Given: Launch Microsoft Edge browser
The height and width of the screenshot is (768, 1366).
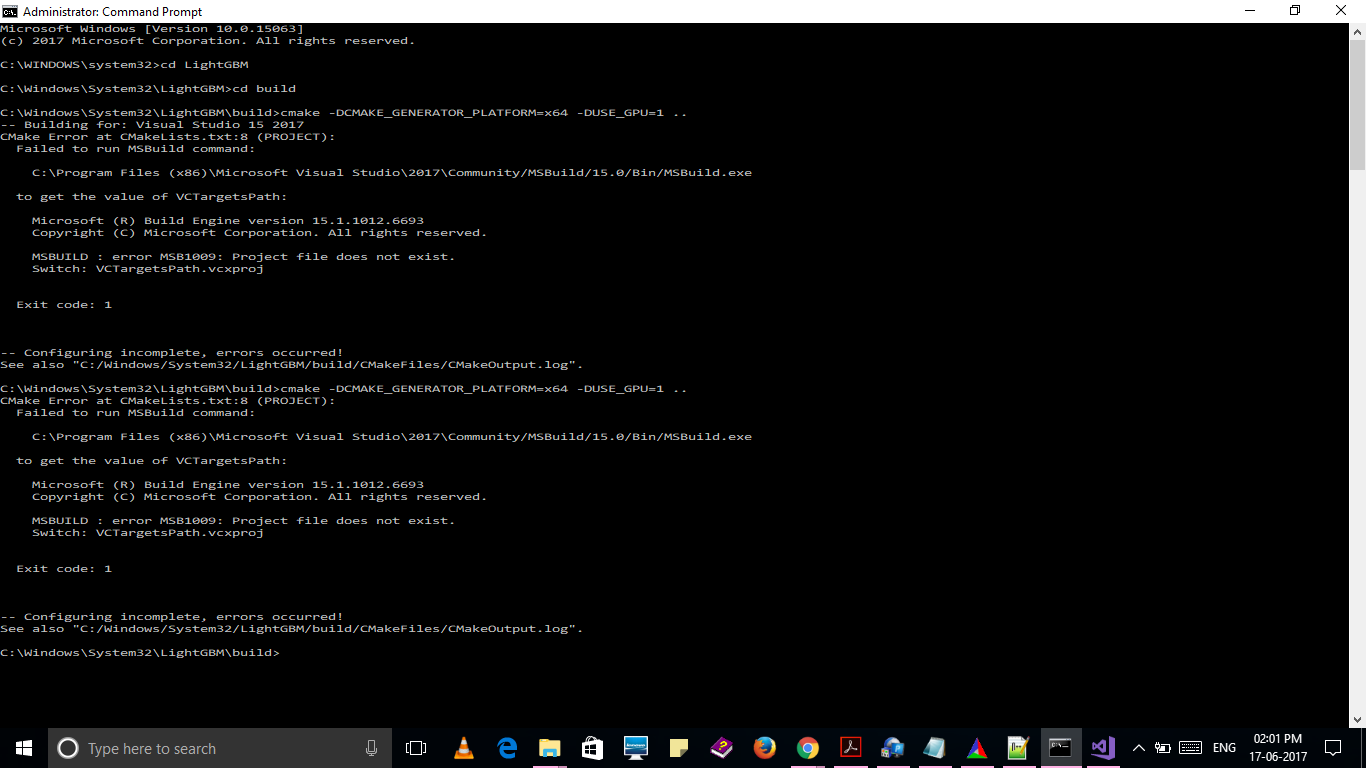Looking at the screenshot, I should pos(506,747).
